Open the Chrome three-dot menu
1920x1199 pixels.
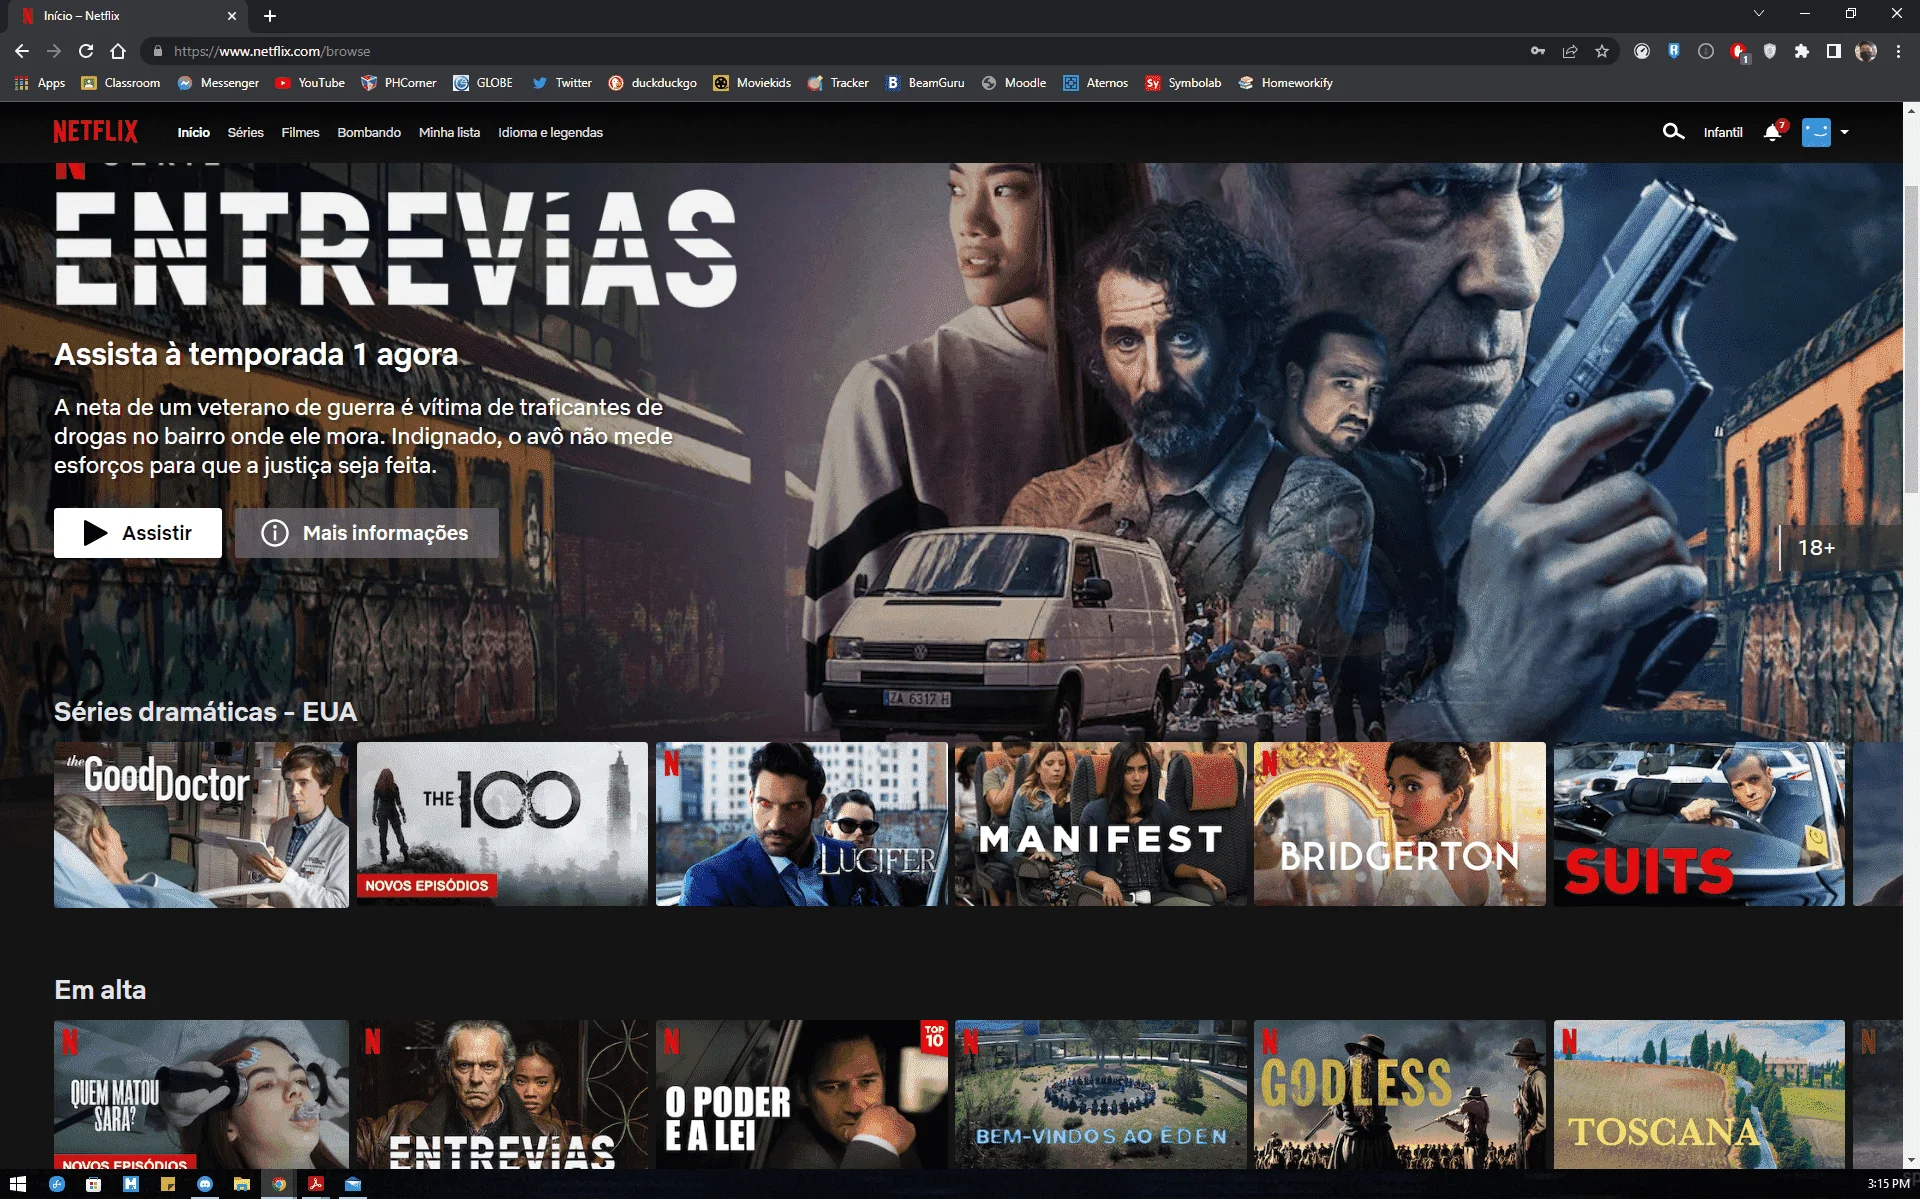point(1898,51)
